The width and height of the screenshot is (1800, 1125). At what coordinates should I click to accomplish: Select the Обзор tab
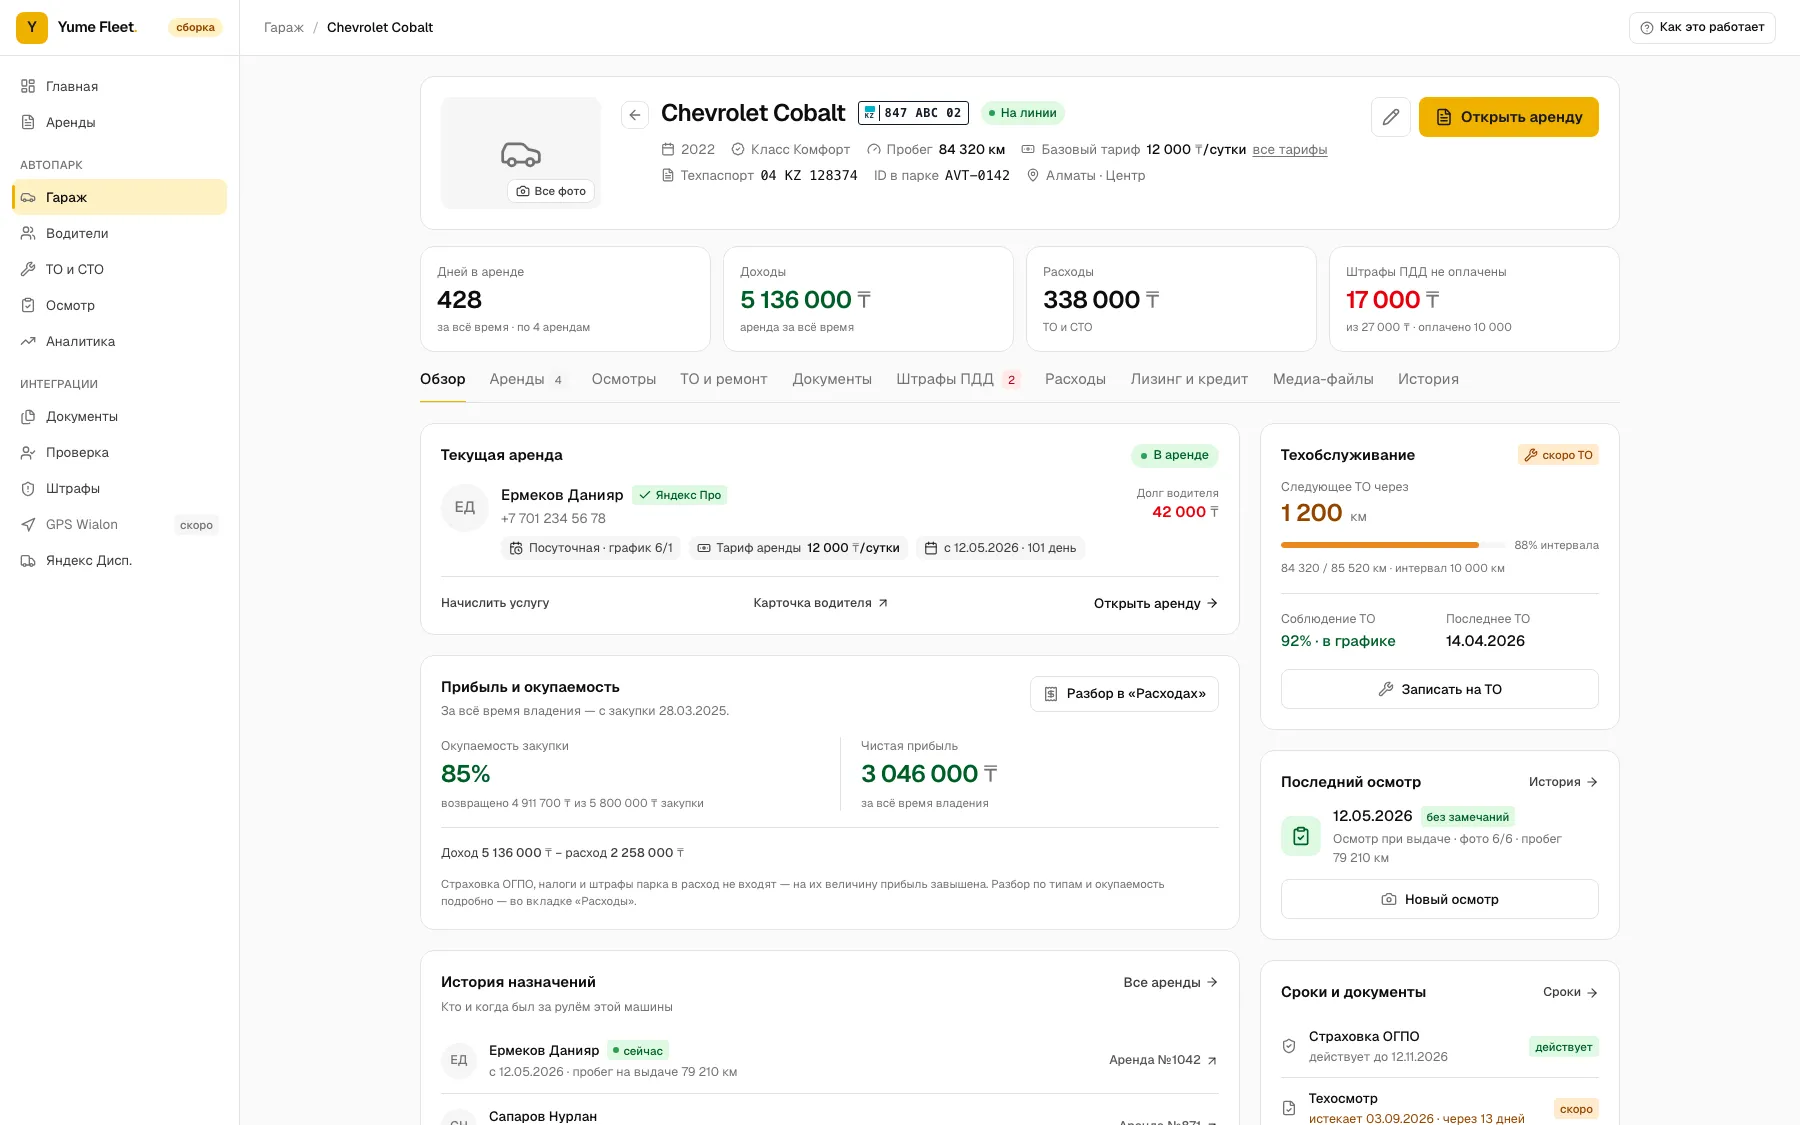443,380
